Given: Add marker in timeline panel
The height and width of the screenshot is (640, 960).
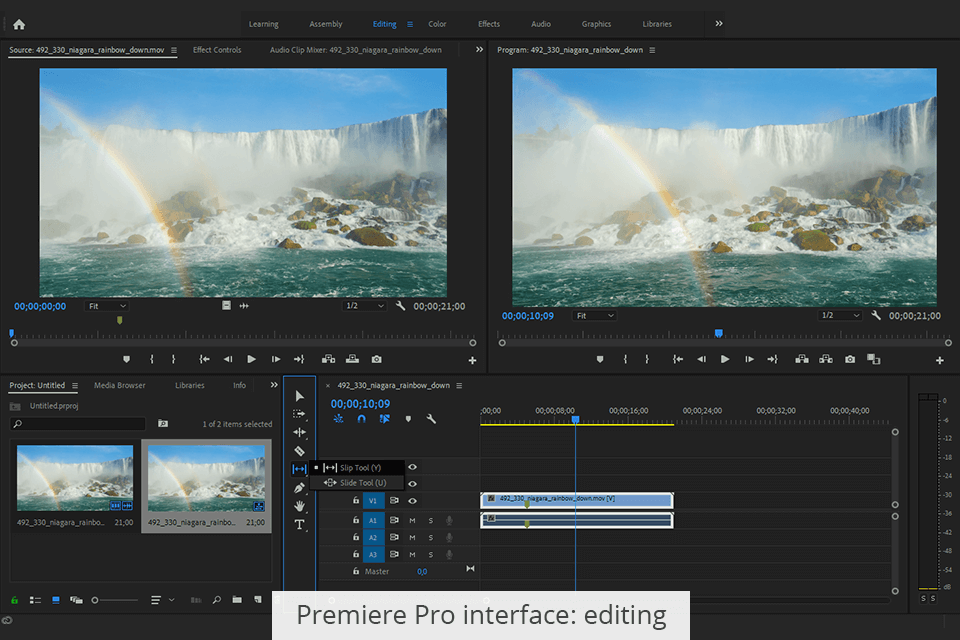Looking at the screenshot, I should tap(408, 420).
